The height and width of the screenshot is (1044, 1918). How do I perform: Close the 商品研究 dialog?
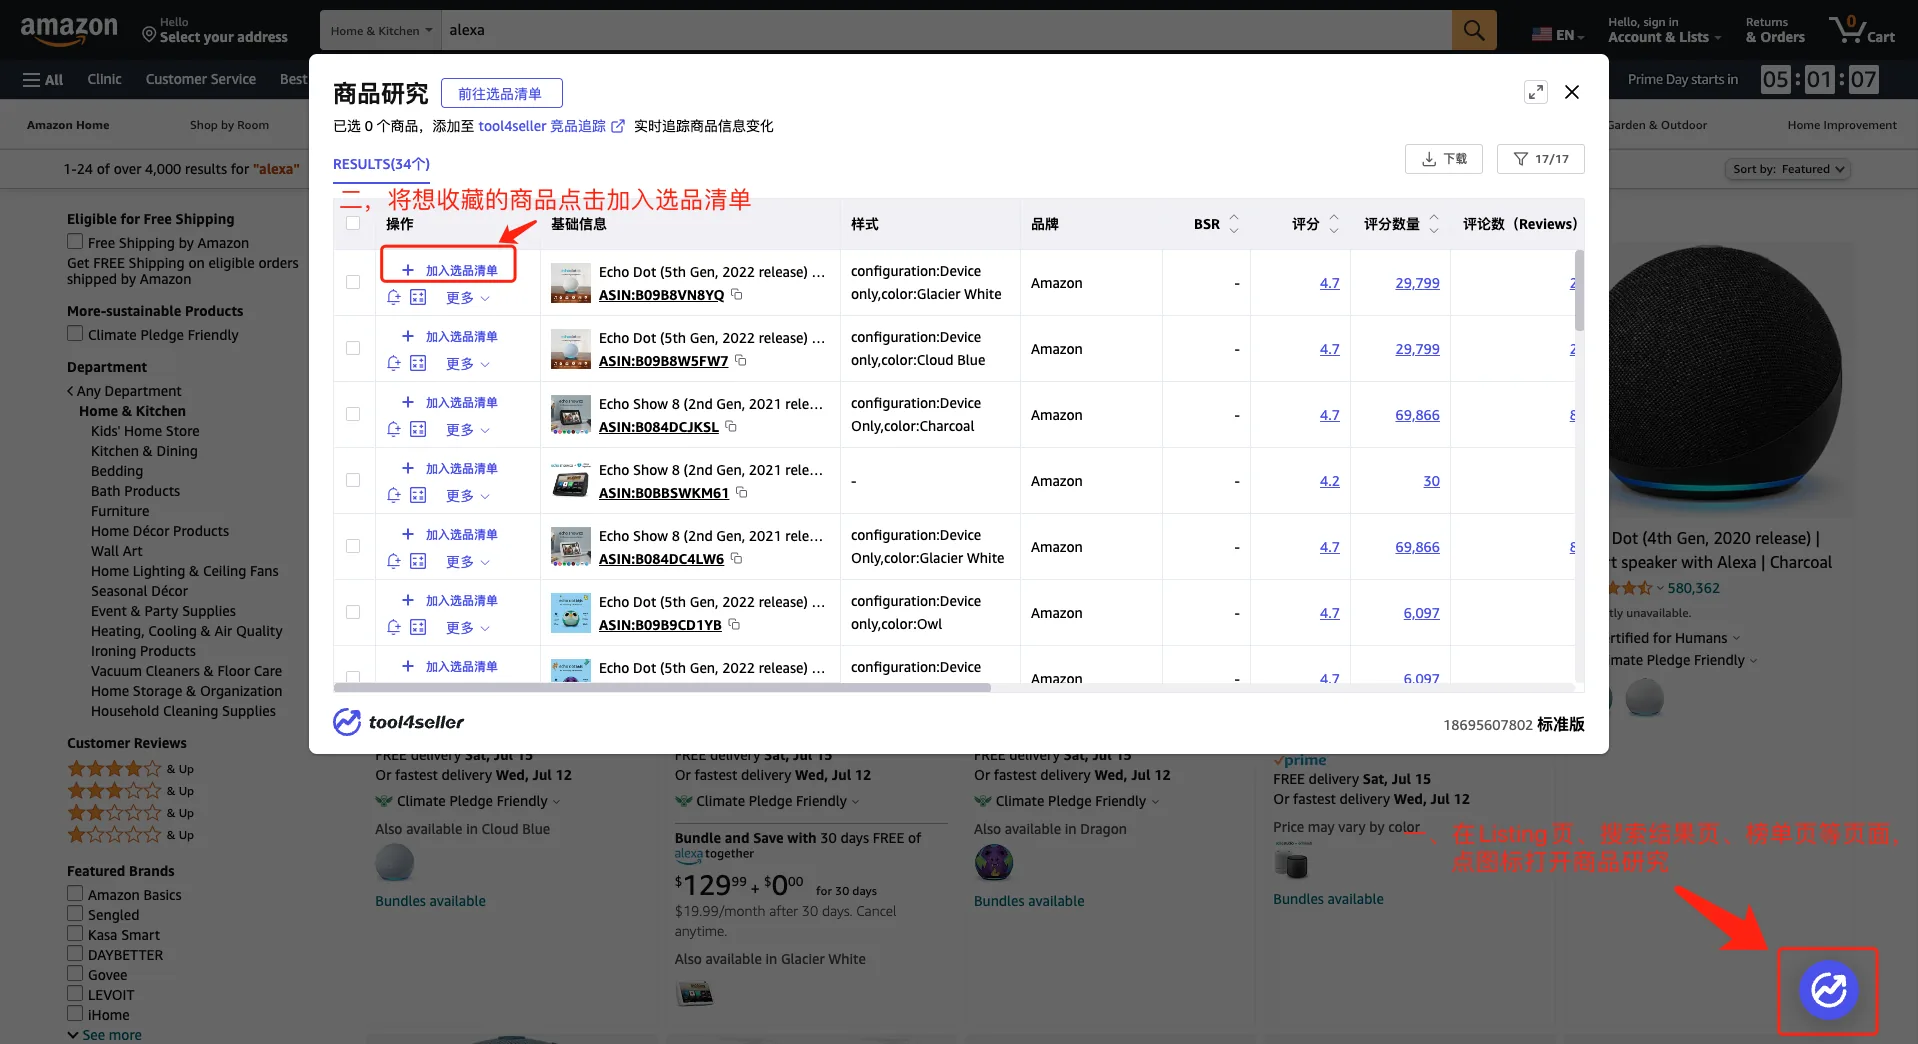click(x=1572, y=92)
